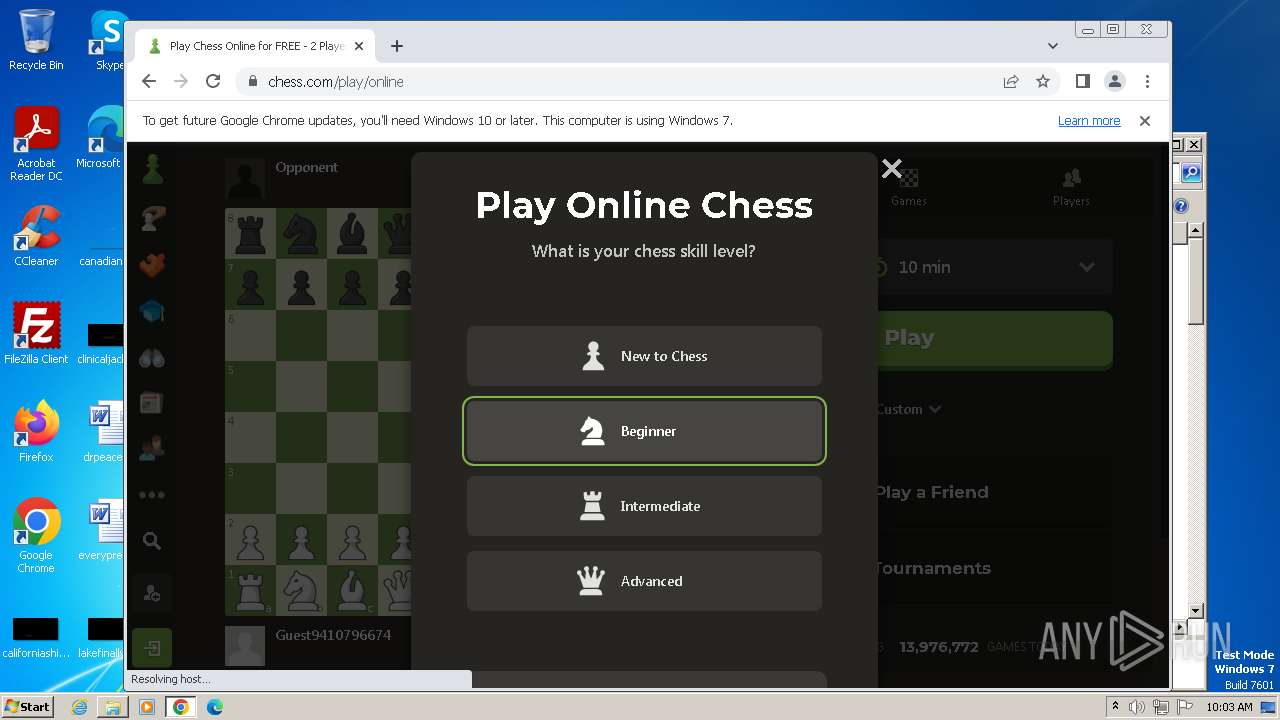The image size is (1280, 720).
Task: Click the black knight on b8
Action: coord(301,234)
